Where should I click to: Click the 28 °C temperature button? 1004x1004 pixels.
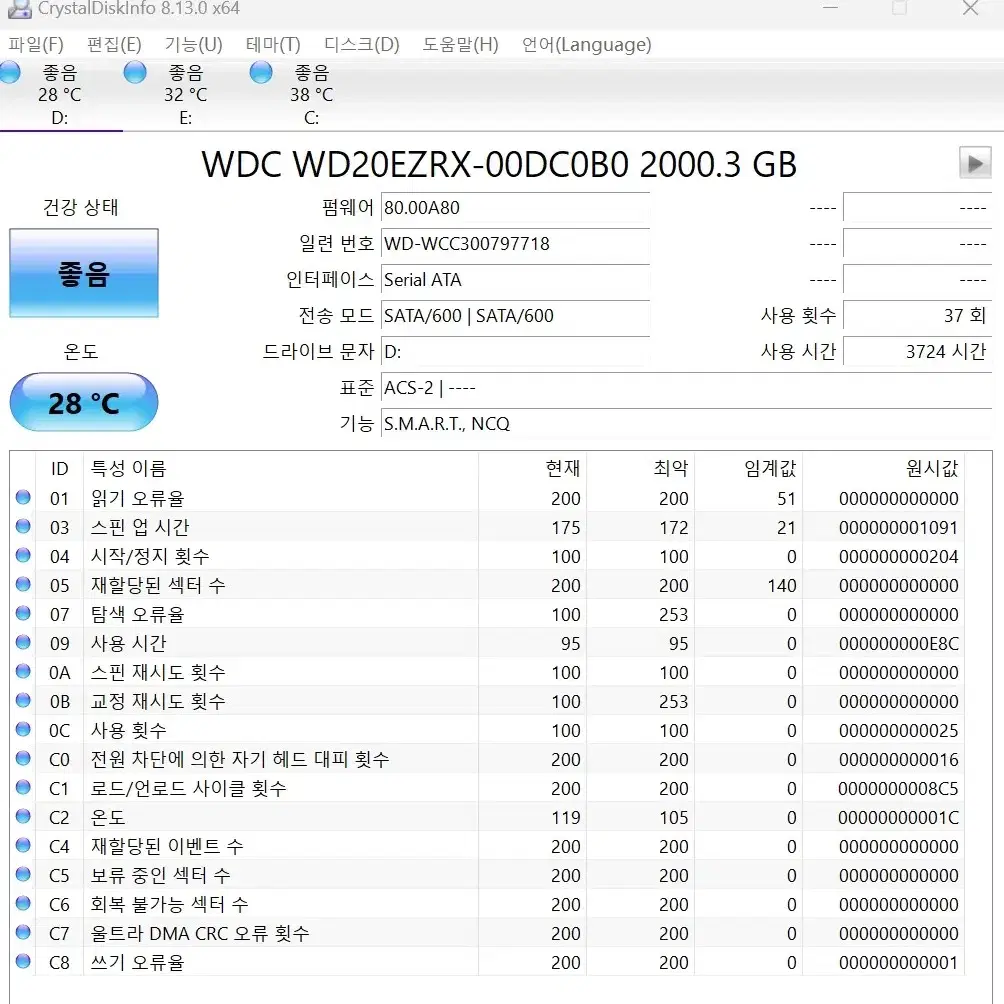[84, 403]
